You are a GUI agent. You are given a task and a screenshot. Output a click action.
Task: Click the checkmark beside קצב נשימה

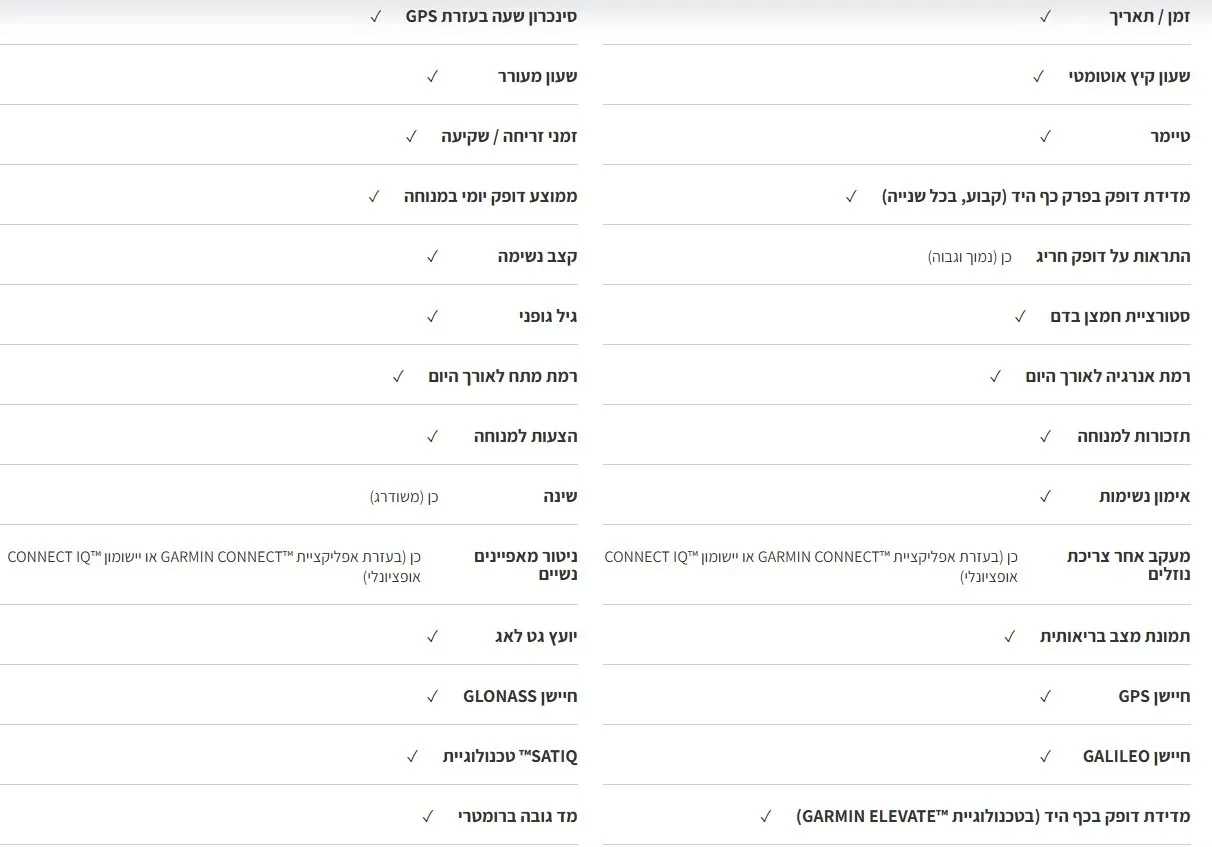pos(432,256)
